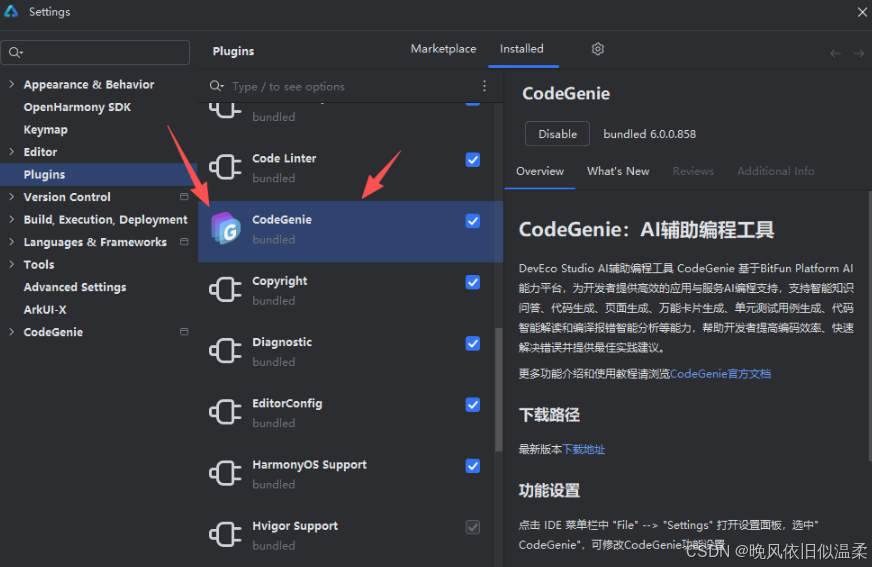This screenshot has height=567, width=872.
Task: Click the Copyright plugin plug icon
Action: coord(225,290)
